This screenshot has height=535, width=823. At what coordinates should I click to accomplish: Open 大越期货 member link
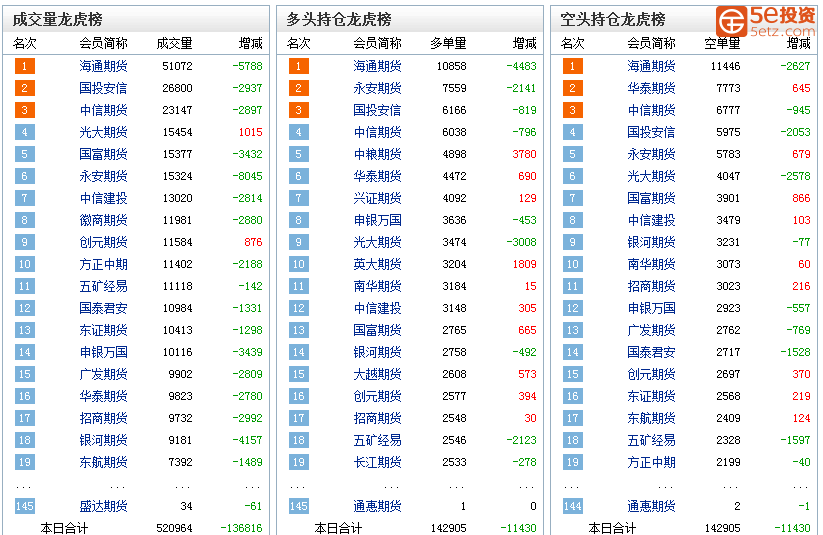tap(377, 374)
